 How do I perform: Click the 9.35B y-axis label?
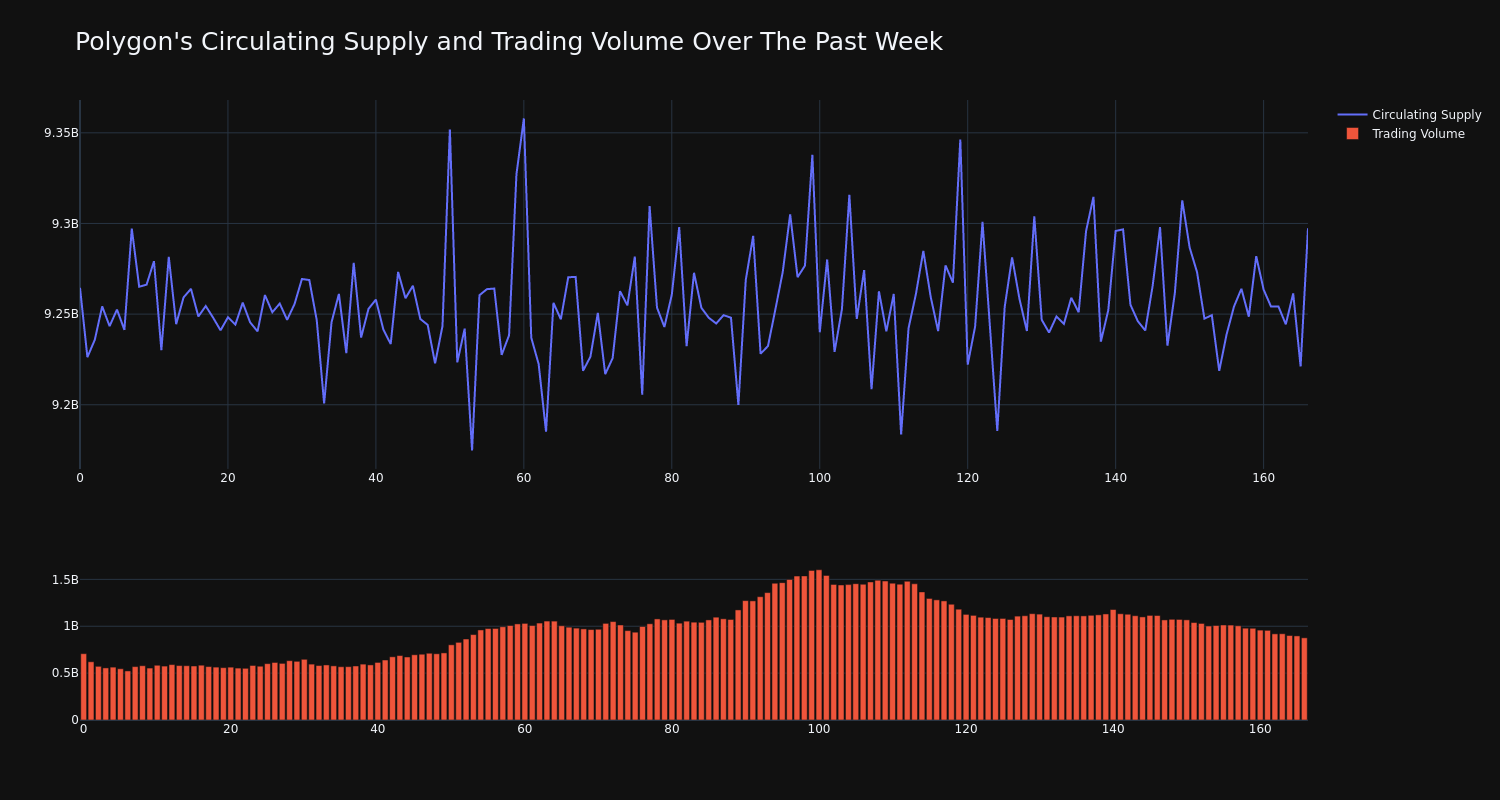click(x=61, y=133)
